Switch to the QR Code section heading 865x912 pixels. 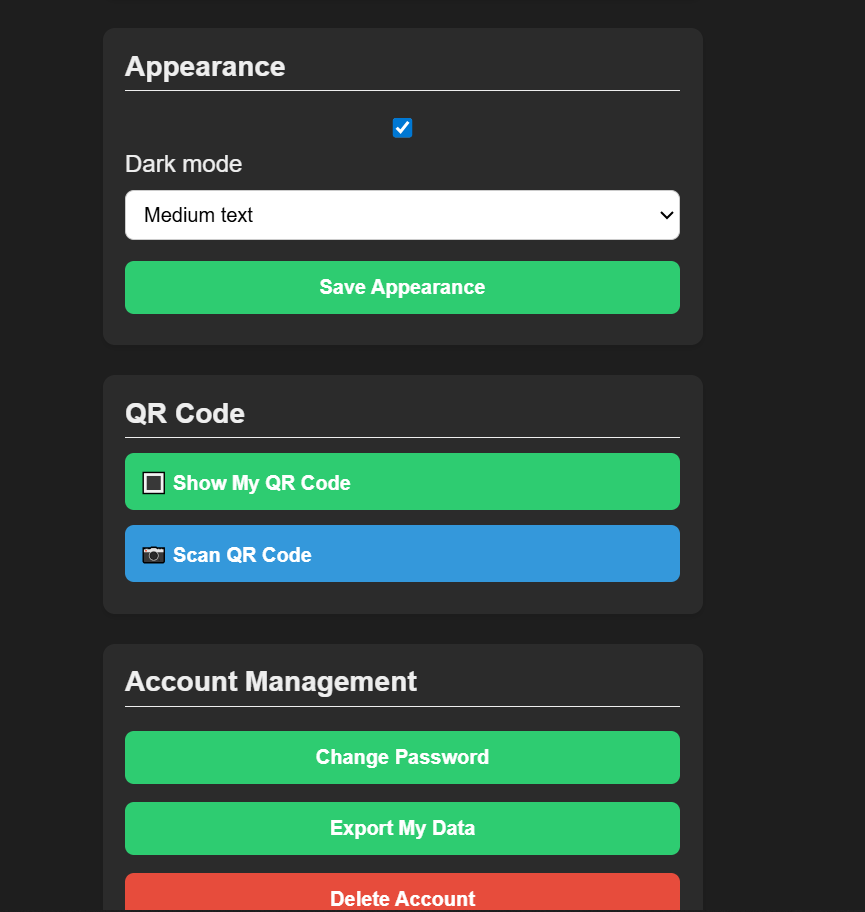point(185,413)
